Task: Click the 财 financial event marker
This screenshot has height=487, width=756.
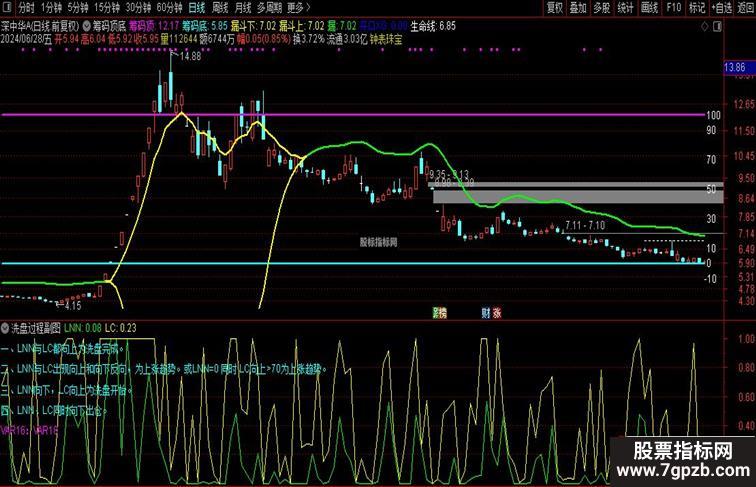Action: tap(486, 313)
